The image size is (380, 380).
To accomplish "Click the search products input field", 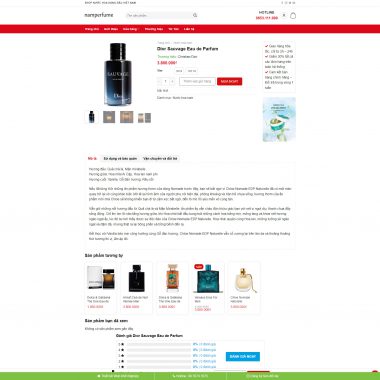I will click(x=159, y=15).
